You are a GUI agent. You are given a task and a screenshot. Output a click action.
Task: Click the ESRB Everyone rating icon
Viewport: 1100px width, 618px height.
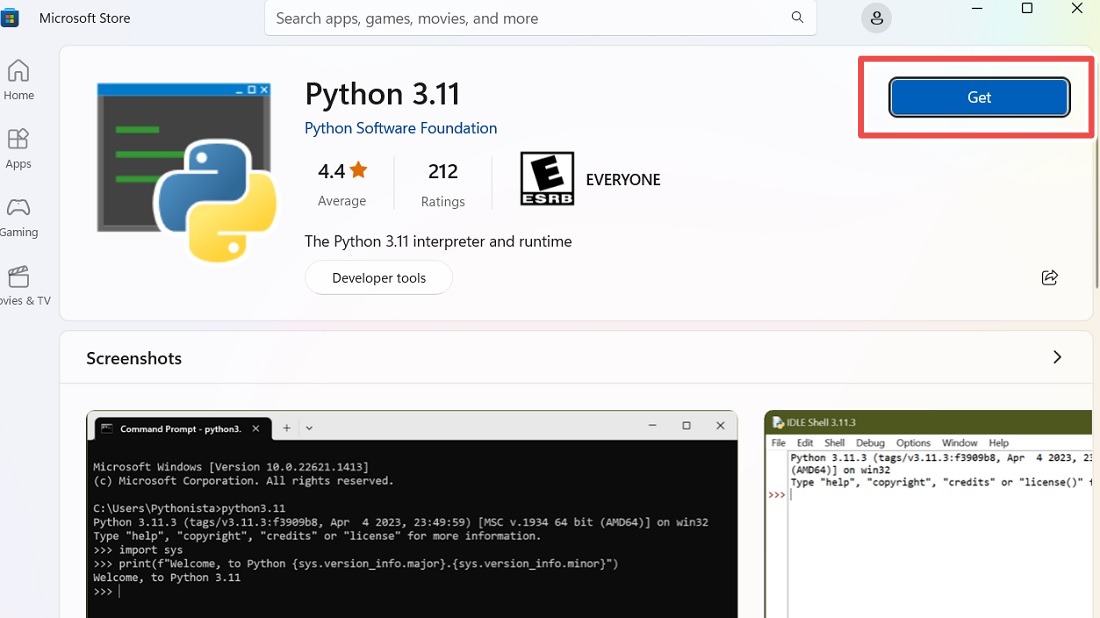pyautogui.click(x=546, y=178)
